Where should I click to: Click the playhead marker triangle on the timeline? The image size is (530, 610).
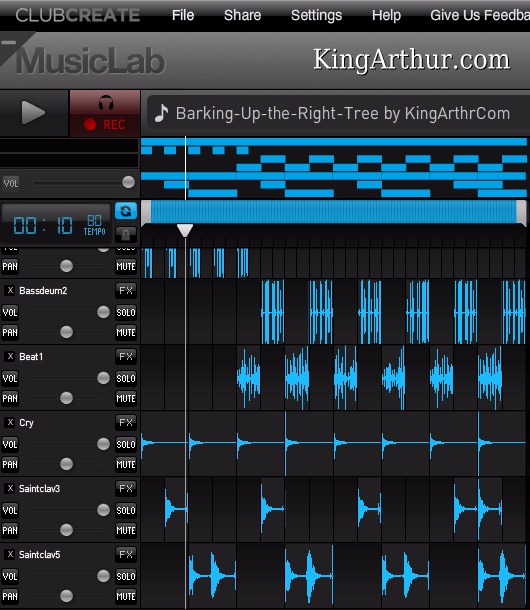point(185,230)
